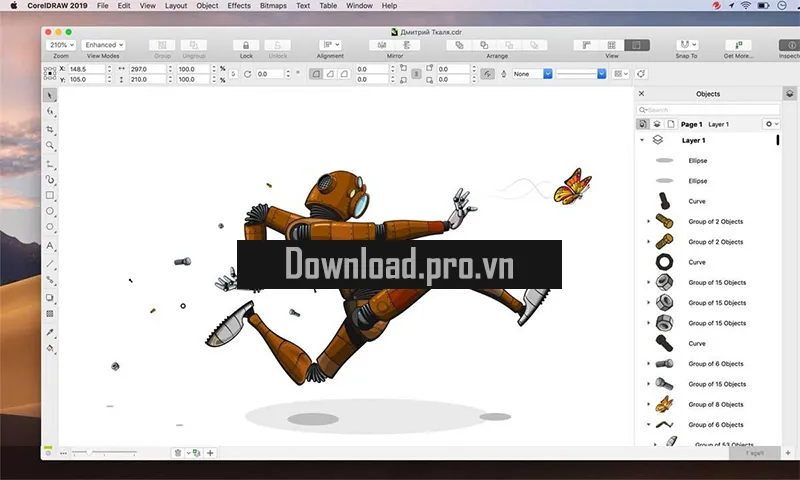Select the Ellipse tool

pos(49,211)
